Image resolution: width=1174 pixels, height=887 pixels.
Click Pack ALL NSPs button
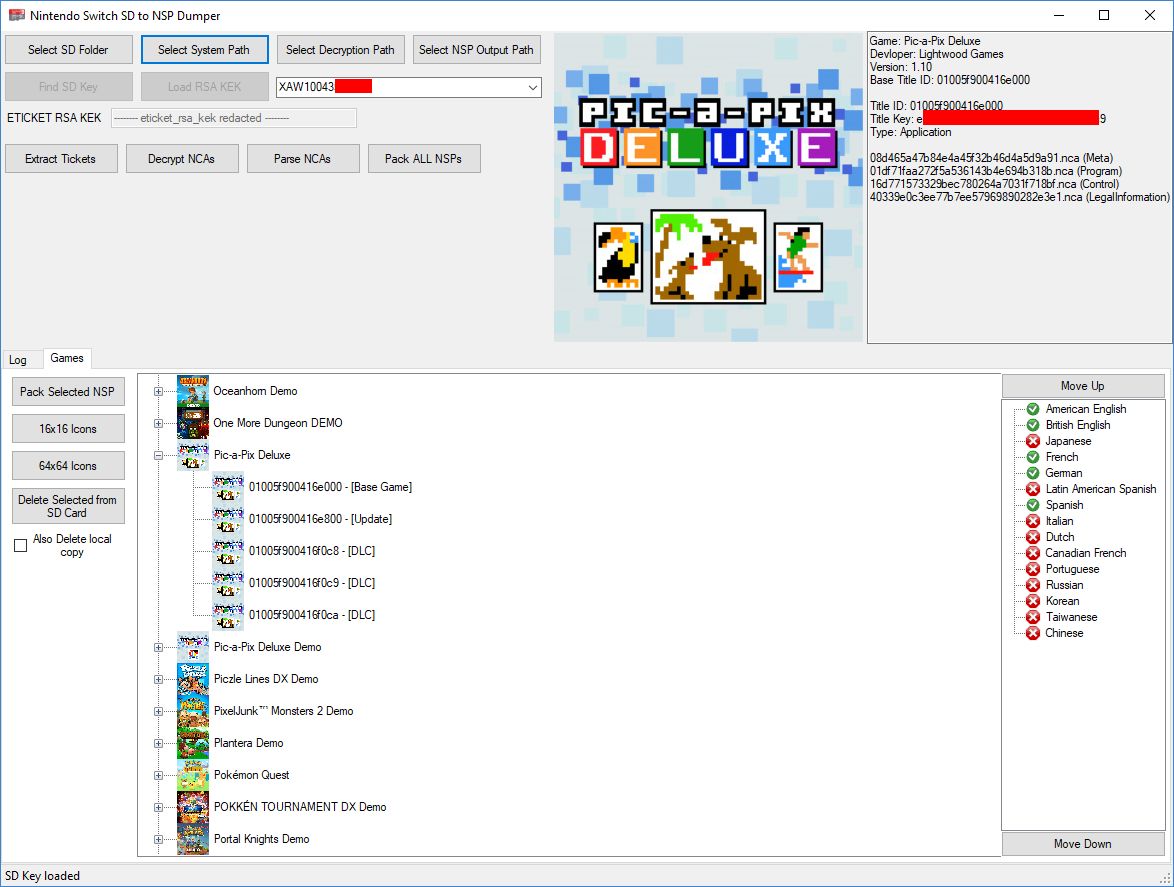(x=424, y=159)
